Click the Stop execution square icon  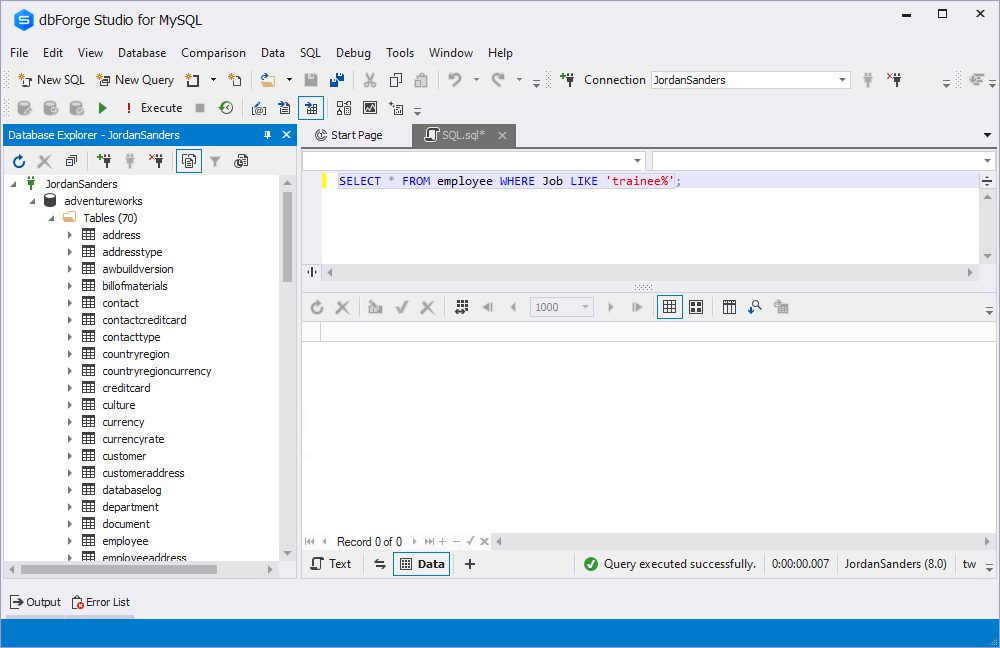point(200,108)
